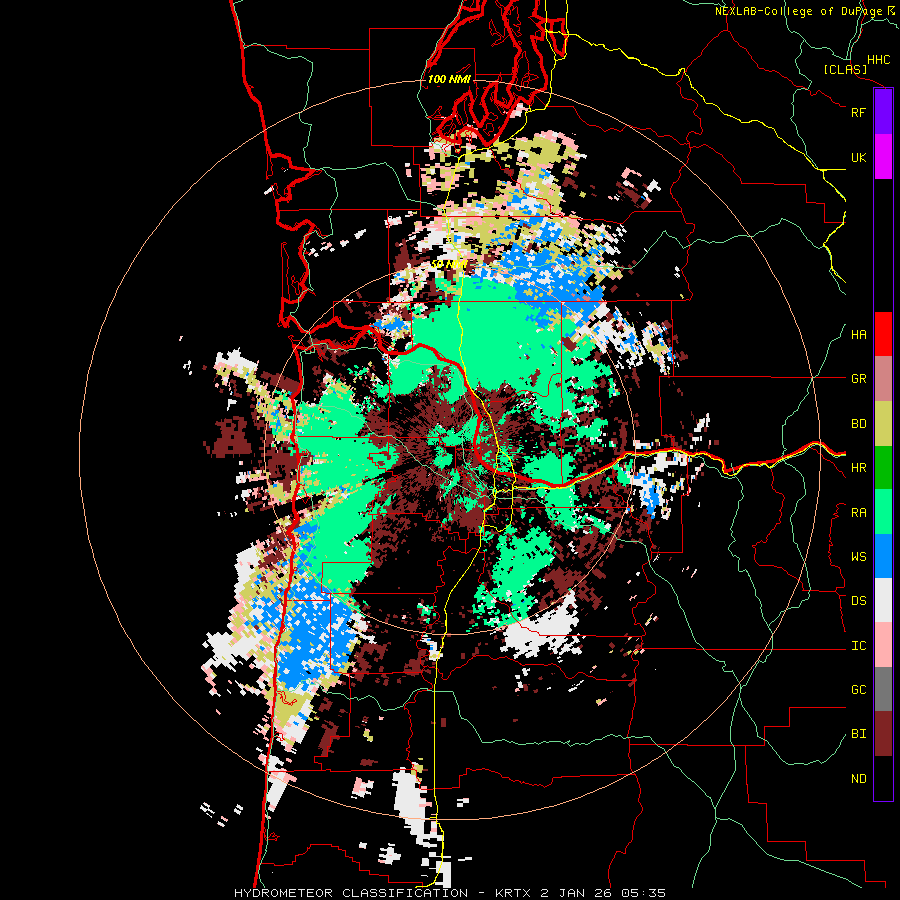Click the GR legend label
This screenshot has height=900, width=900.
pyautogui.click(x=858, y=379)
